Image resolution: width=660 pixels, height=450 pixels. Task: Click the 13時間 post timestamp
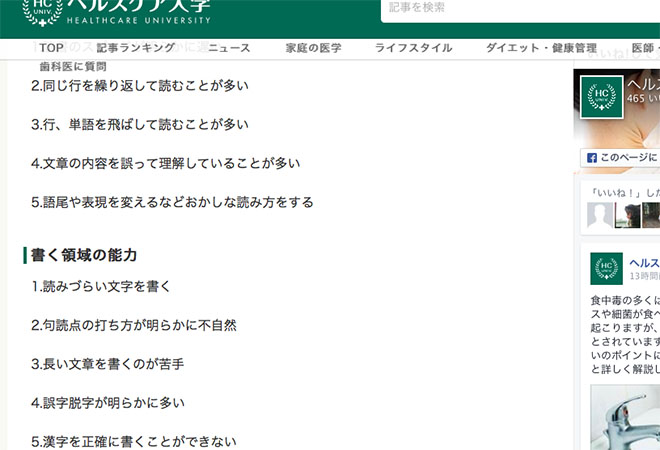click(644, 276)
